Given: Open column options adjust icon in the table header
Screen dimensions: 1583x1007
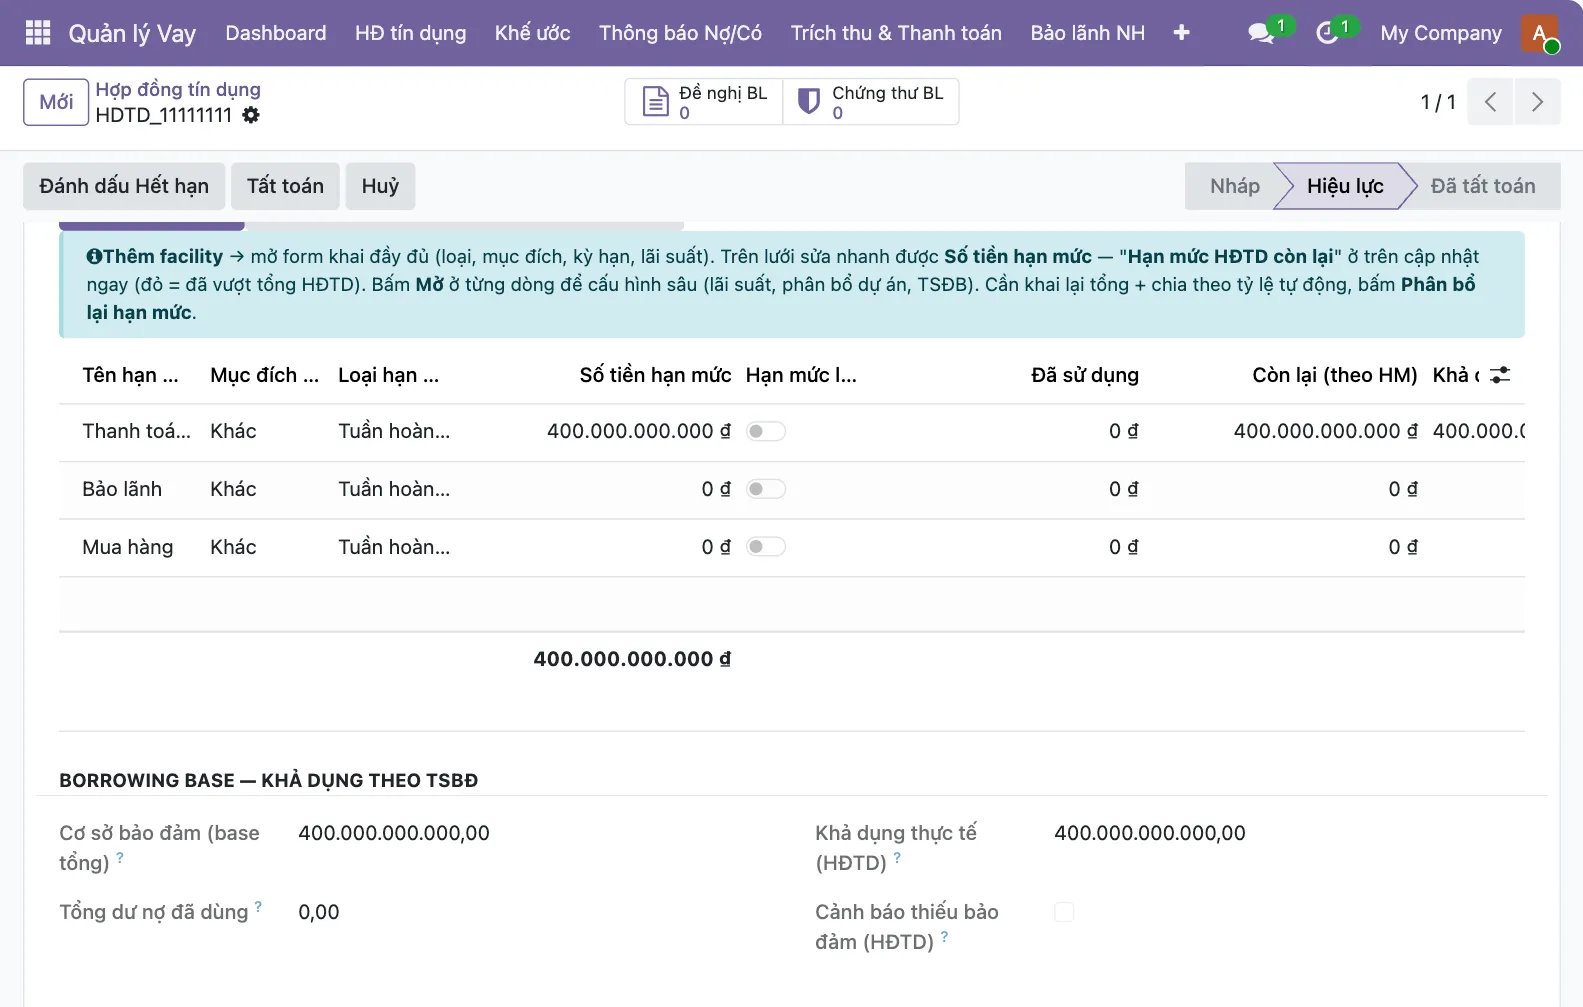Looking at the screenshot, I should pos(1500,375).
